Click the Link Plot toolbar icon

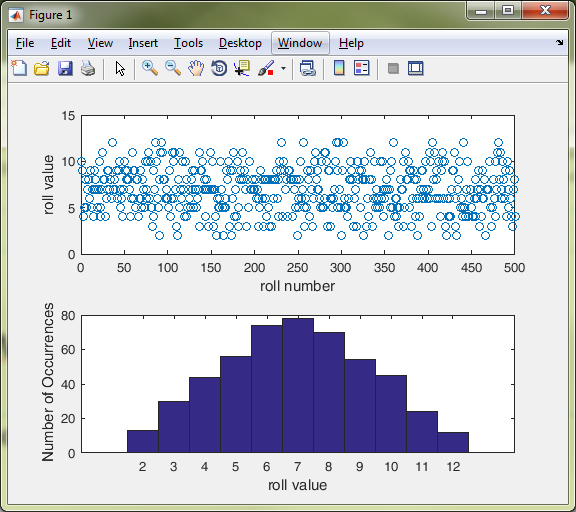coord(308,68)
